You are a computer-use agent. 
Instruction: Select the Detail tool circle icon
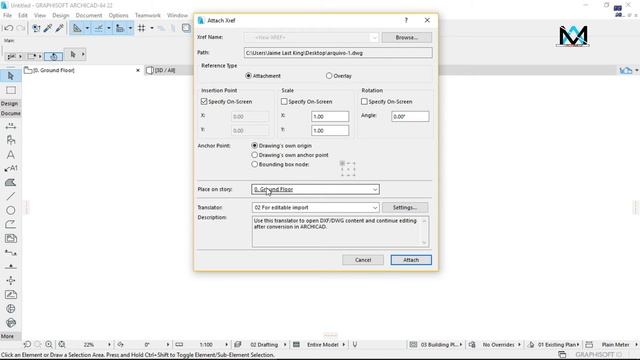click(x=11, y=309)
